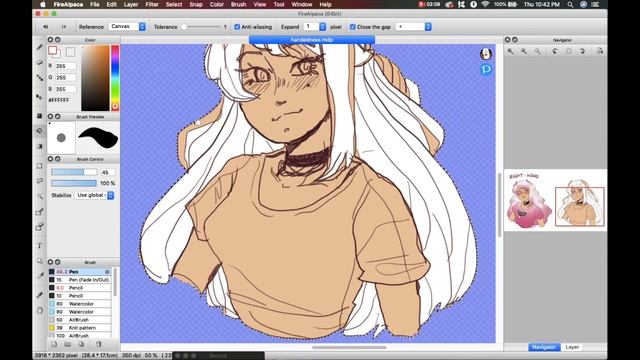Open the Expand pixel value dropdown
Viewport: 640px width, 360px height.
click(314, 27)
